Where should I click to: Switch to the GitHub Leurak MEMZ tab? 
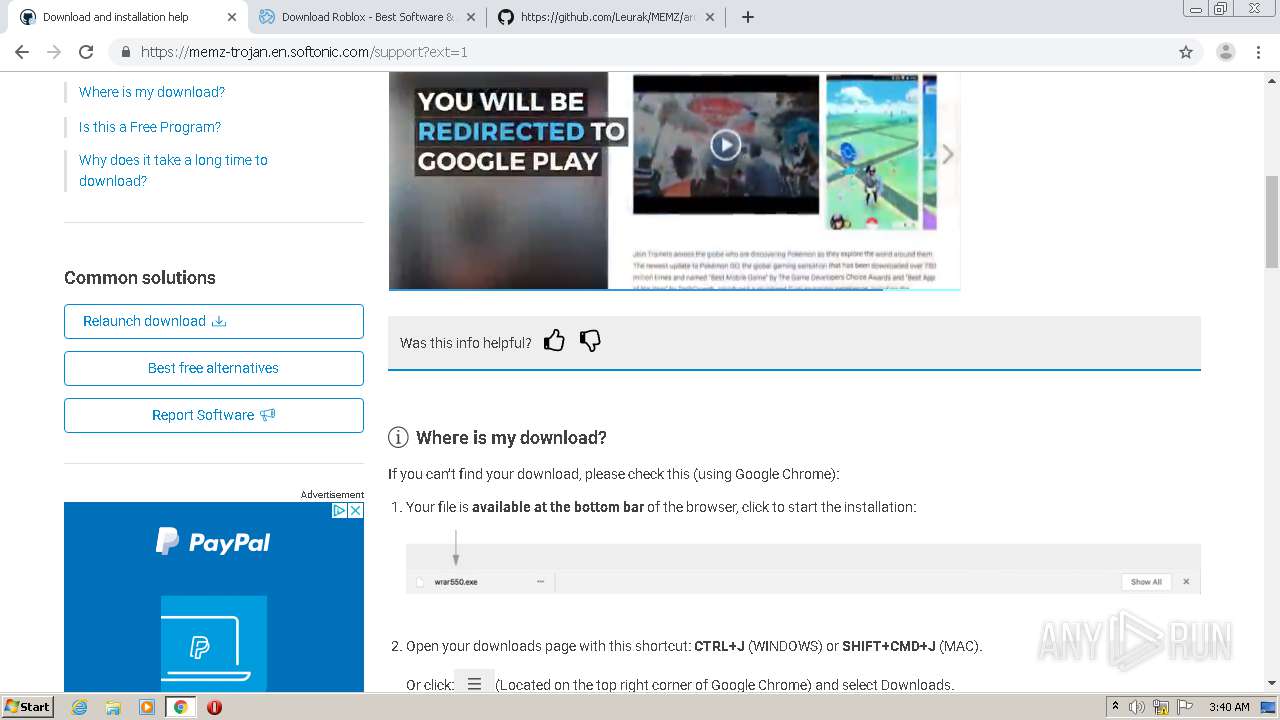[607, 17]
